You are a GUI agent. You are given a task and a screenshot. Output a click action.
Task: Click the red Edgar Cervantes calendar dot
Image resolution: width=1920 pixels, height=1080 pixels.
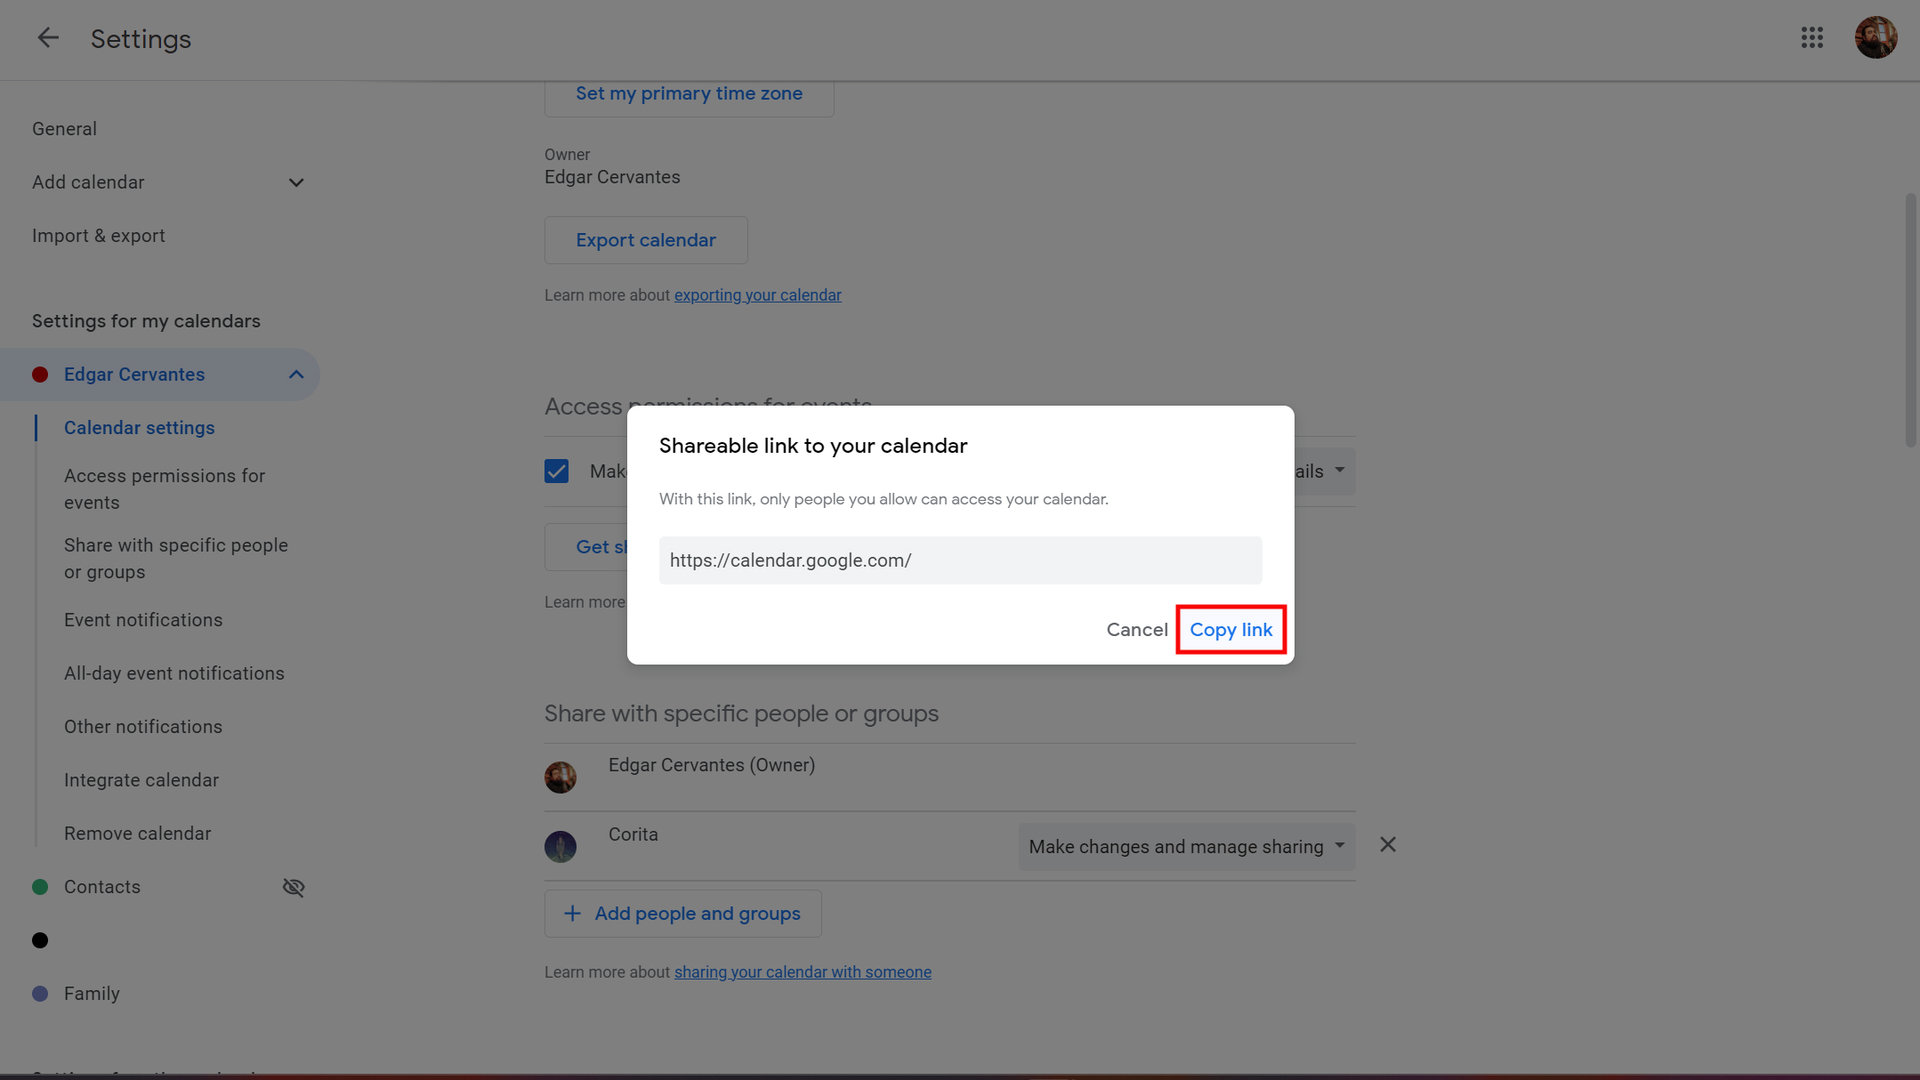(40, 375)
